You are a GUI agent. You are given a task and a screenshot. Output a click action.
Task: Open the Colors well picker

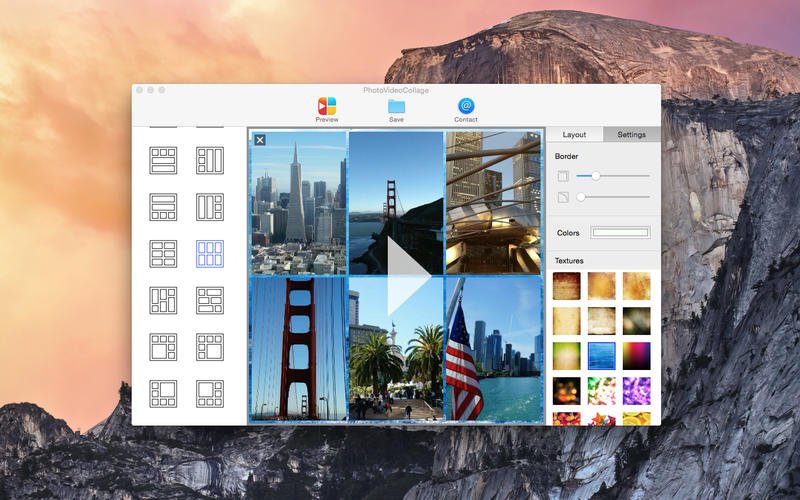(x=620, y=233)
